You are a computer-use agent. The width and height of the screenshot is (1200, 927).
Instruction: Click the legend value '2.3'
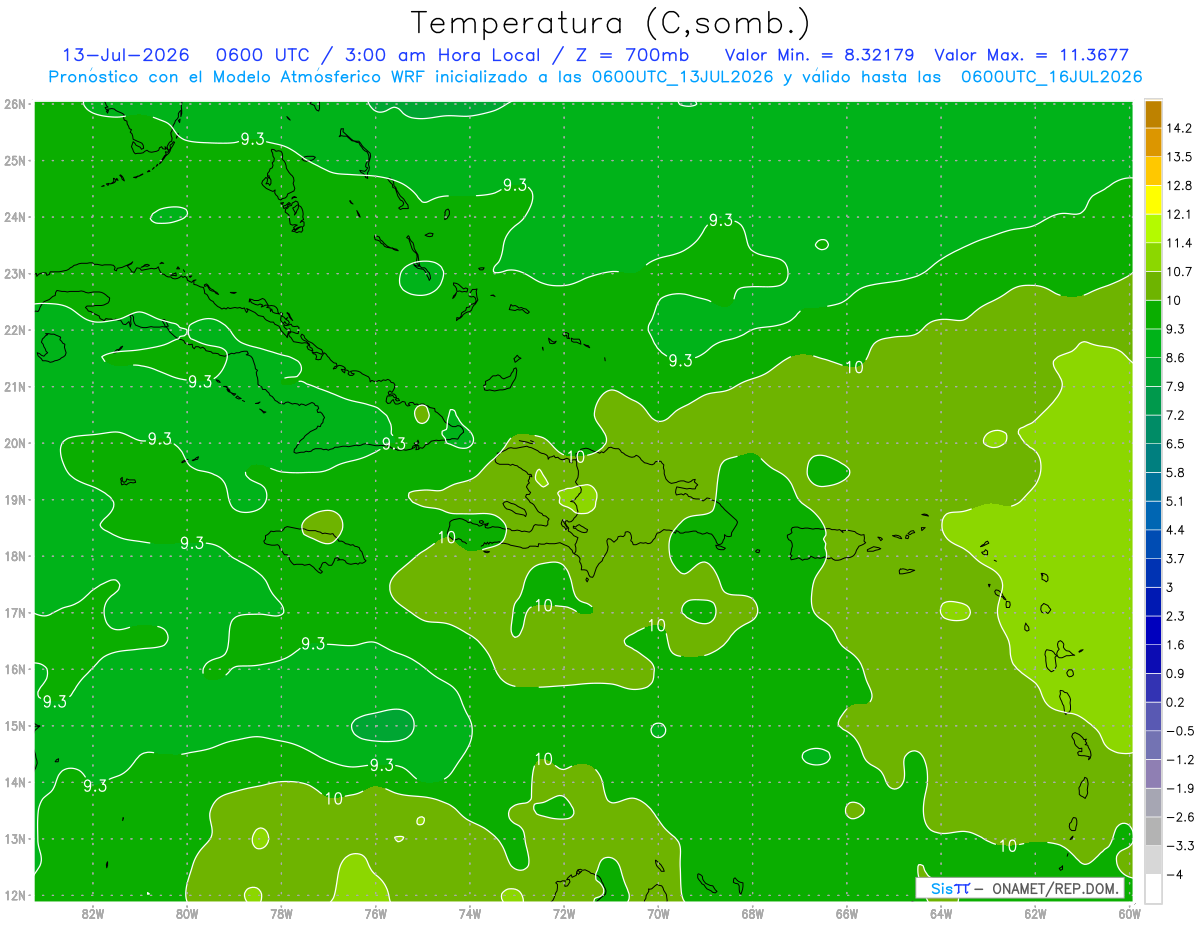[1176, 616]
